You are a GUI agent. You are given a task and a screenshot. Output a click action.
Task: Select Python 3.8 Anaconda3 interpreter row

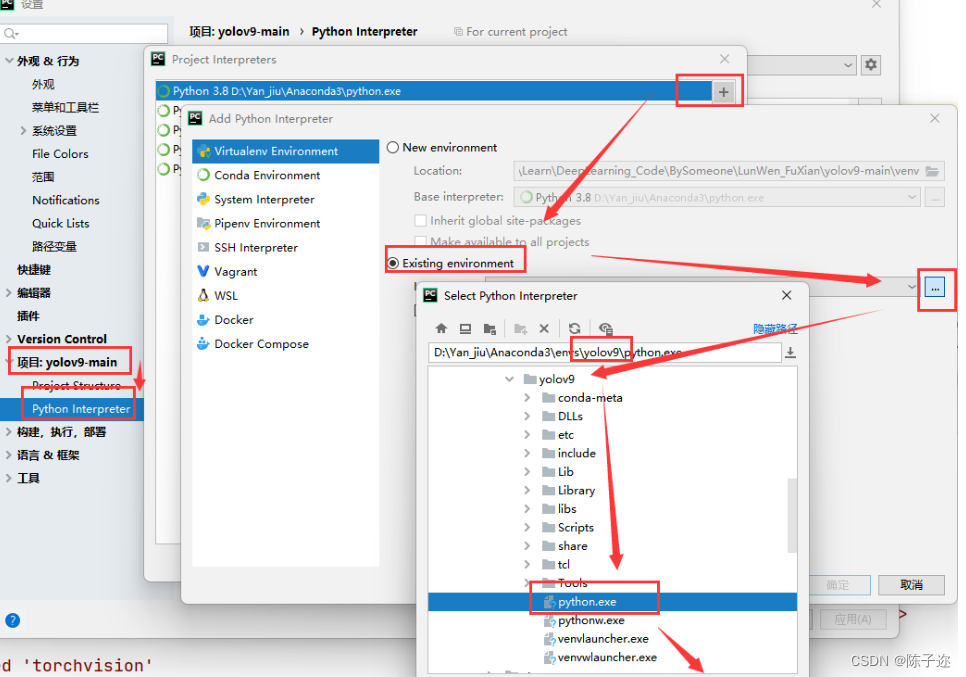(x=434, y=91)
